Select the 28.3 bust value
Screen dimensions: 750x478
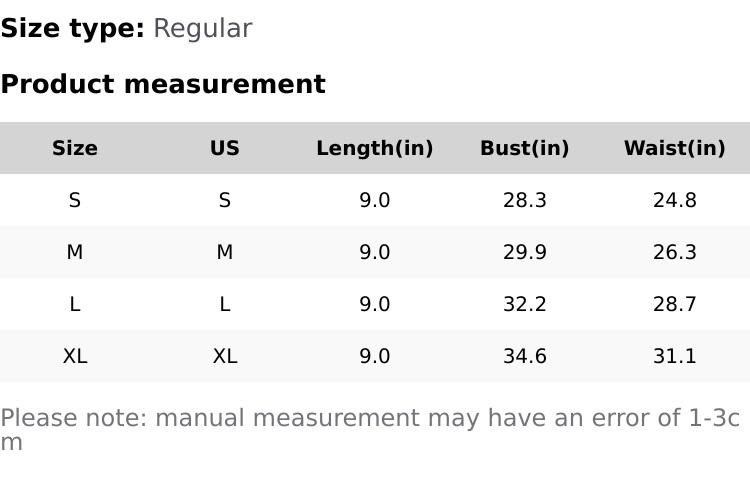[524, 200]
